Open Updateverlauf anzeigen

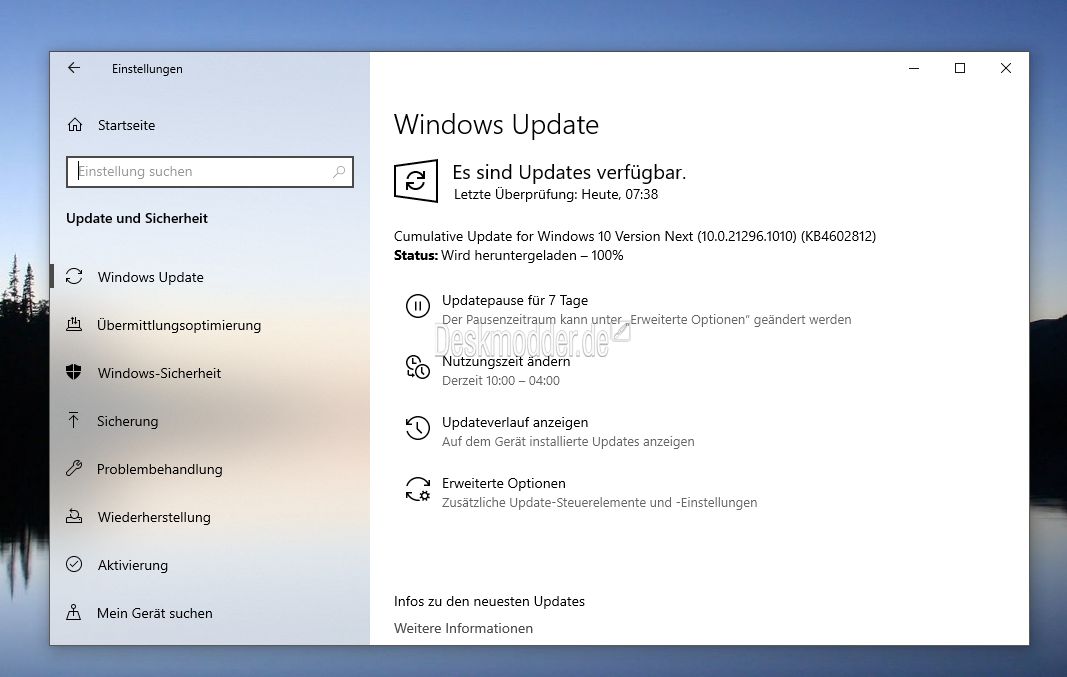515,423
